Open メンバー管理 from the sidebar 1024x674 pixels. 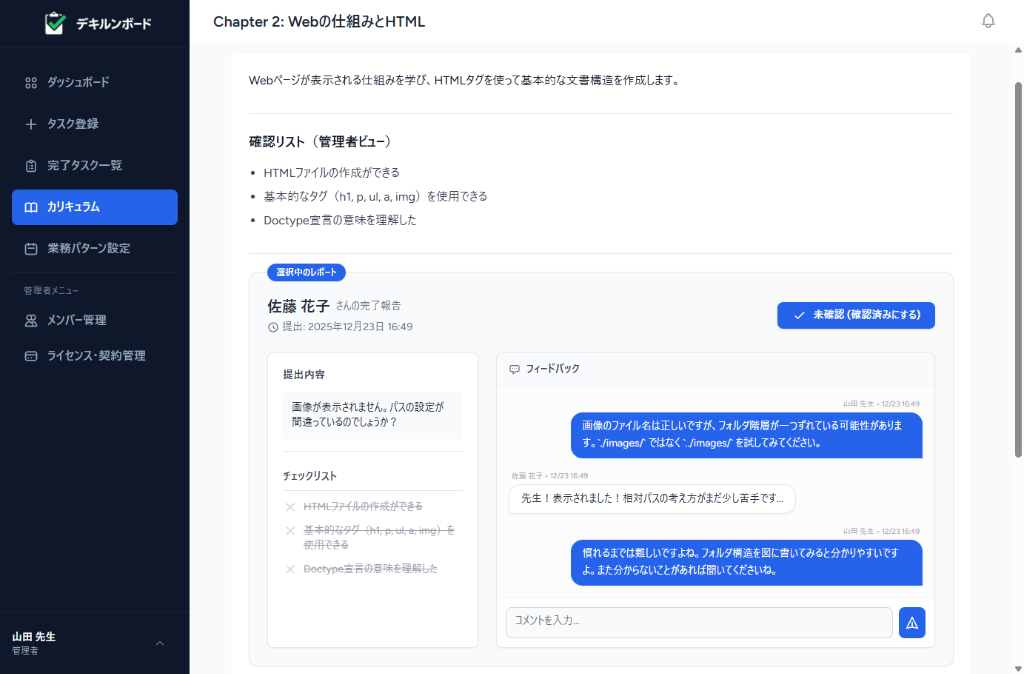tap(94, 320)
